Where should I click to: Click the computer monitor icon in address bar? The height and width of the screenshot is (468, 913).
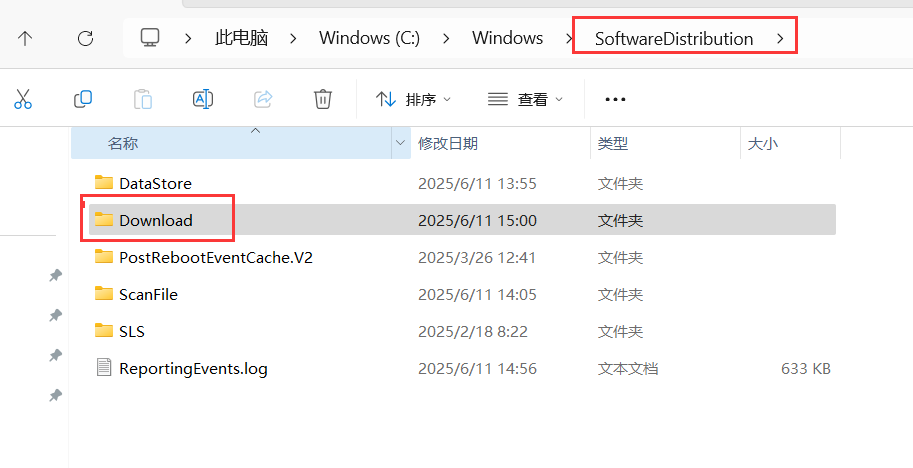pos(150,38)
